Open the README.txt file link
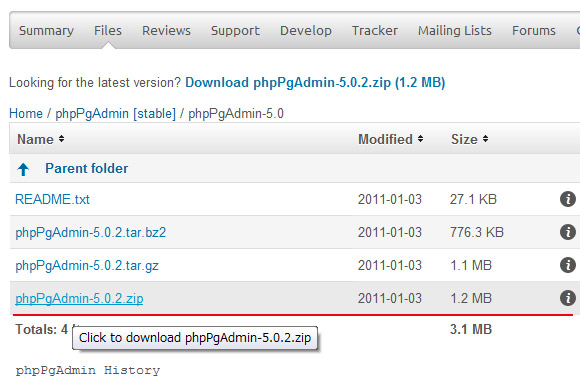This screenshot has width=580, height=380. click(x=52, y=199)
